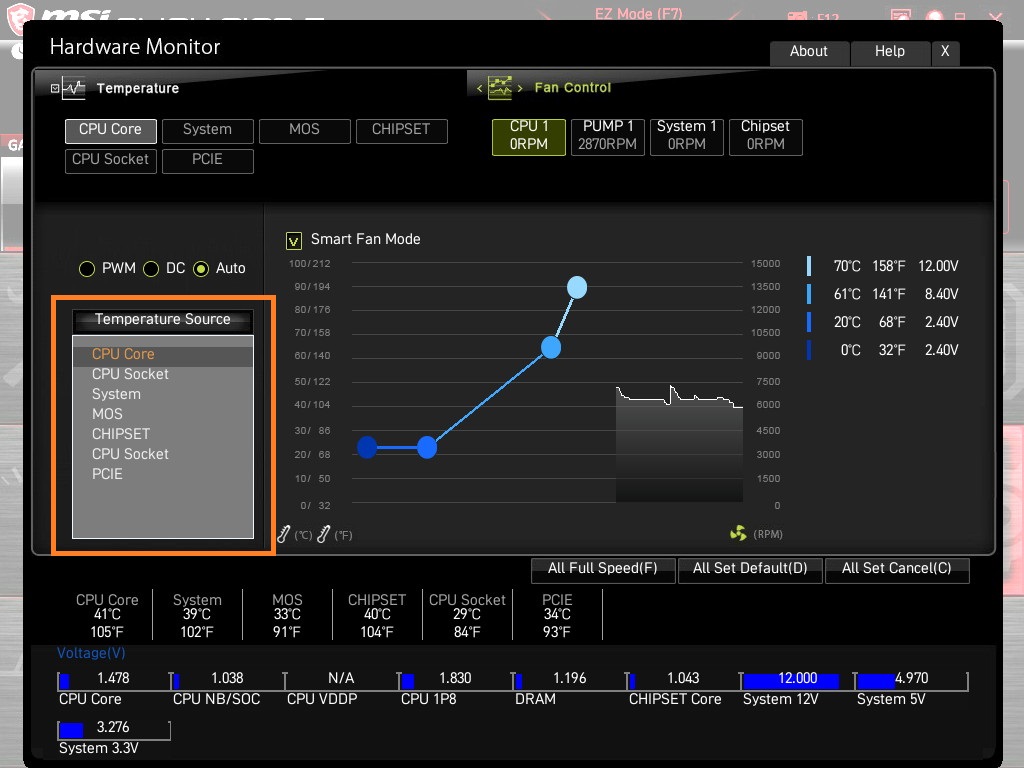Click the top fan curve point
This screenshot has width=1024, height=768.
click(x=577, y=287)
